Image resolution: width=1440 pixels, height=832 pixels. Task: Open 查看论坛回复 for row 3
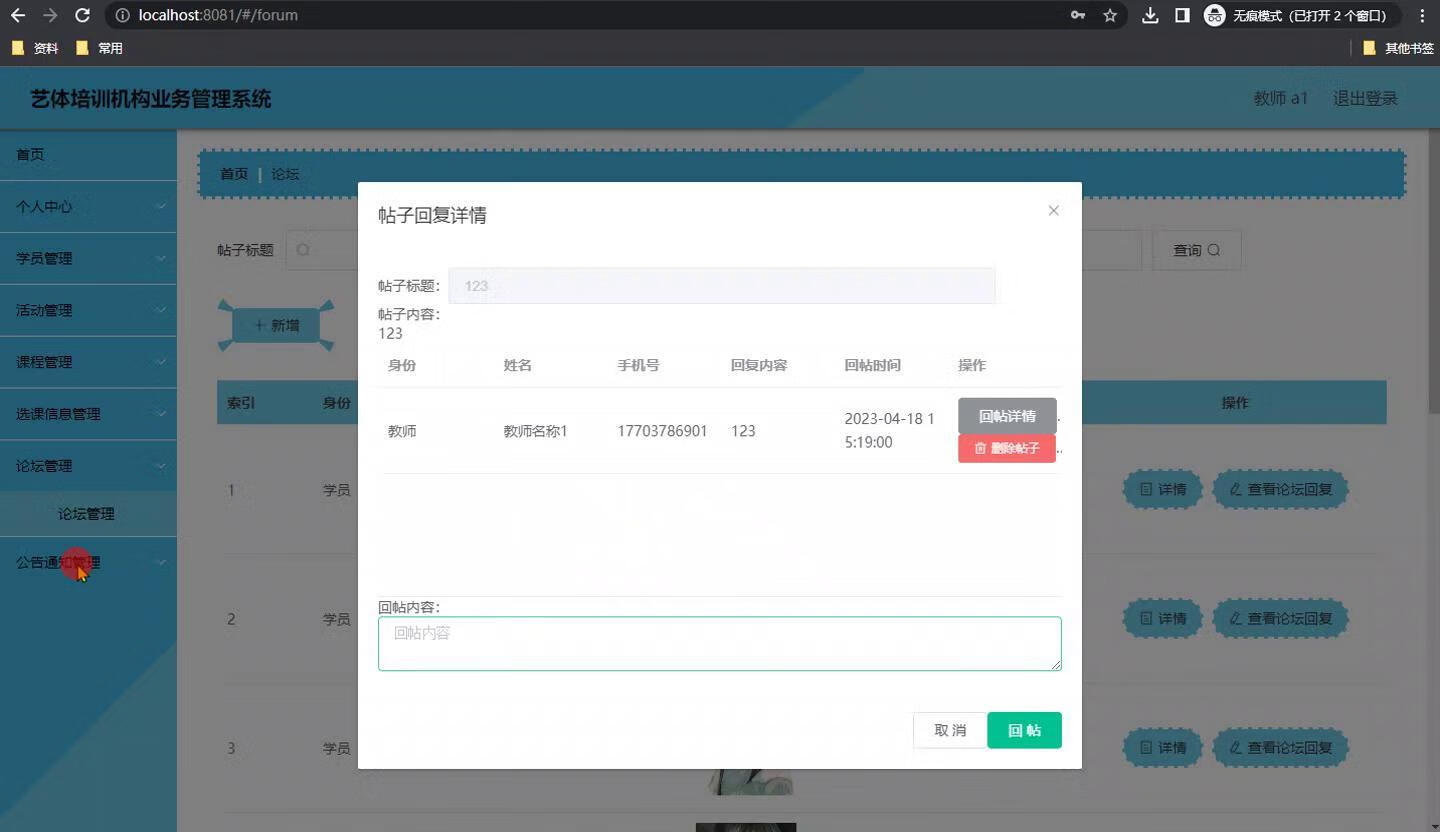pos(1280,748)
